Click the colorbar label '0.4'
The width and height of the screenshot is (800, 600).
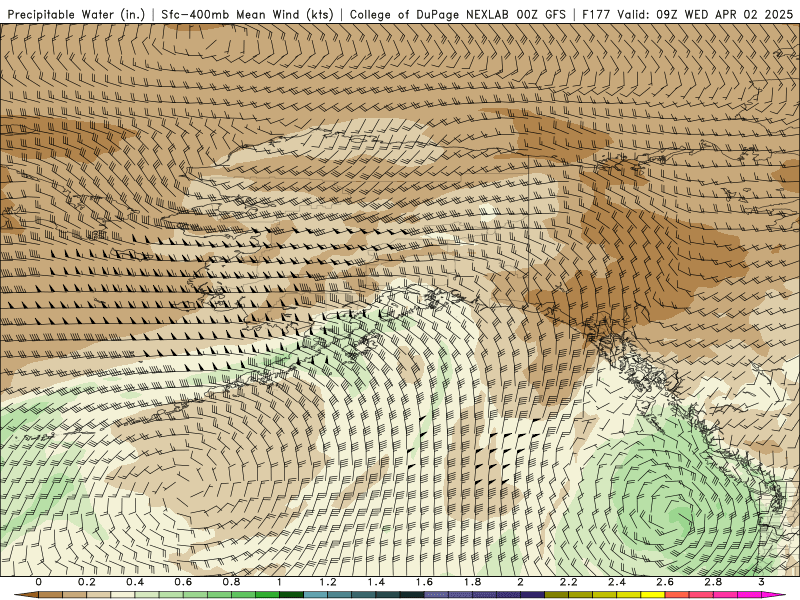[135, 582]
